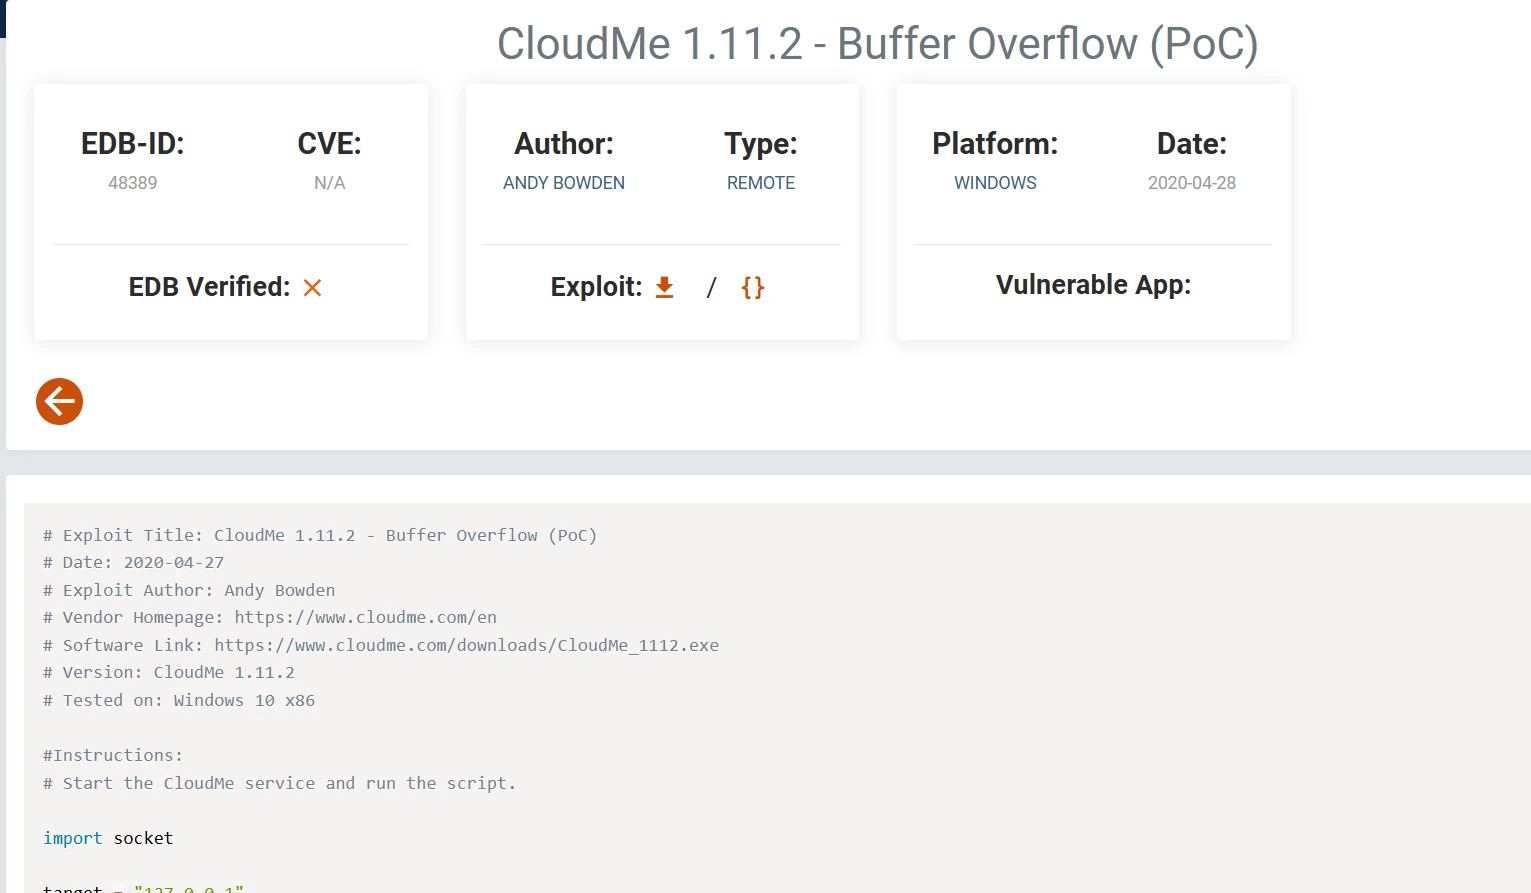
Task: Open the WINDOWS platform link
Action: coord(995,183)
